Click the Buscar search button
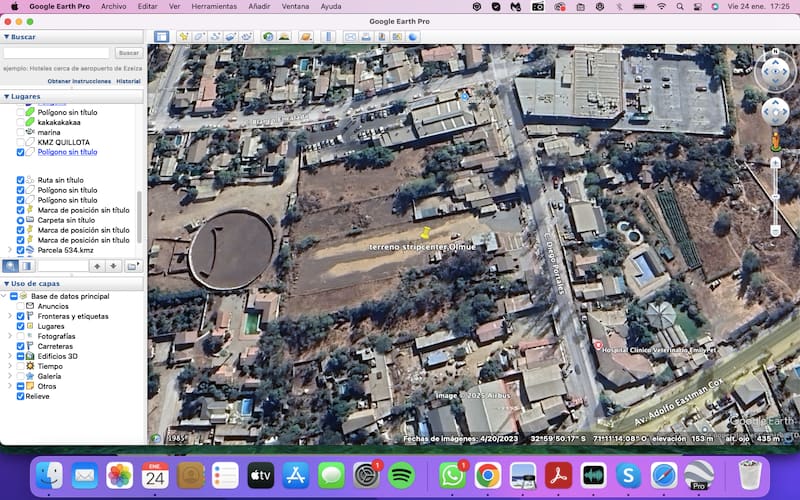Viewport: 800px width, 500px height. (128, 53)
